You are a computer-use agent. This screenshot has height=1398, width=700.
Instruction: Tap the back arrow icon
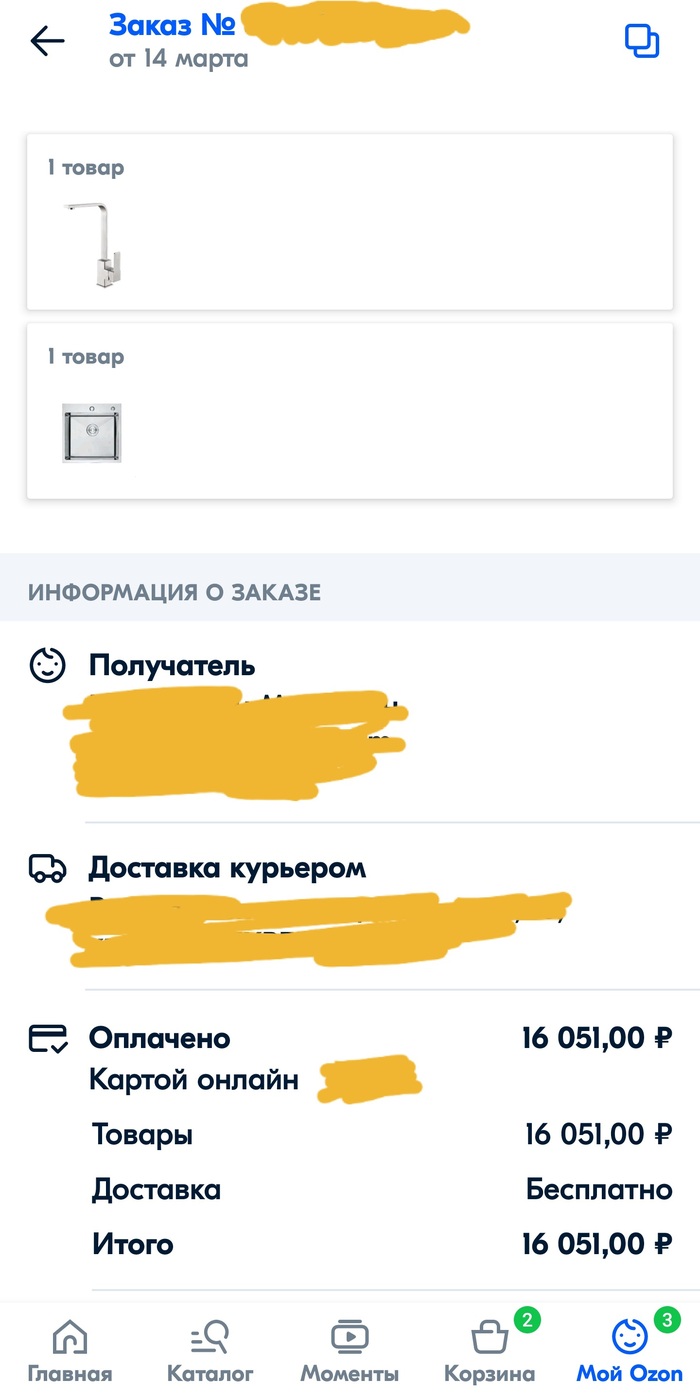(x=47, y=41)
